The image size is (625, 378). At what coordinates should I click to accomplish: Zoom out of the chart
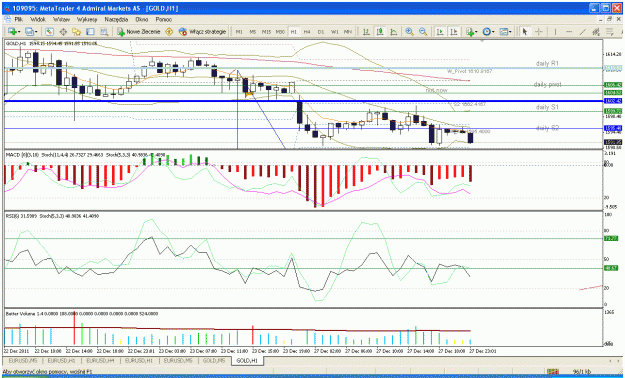pyautogui.click(x=423, y=32)
